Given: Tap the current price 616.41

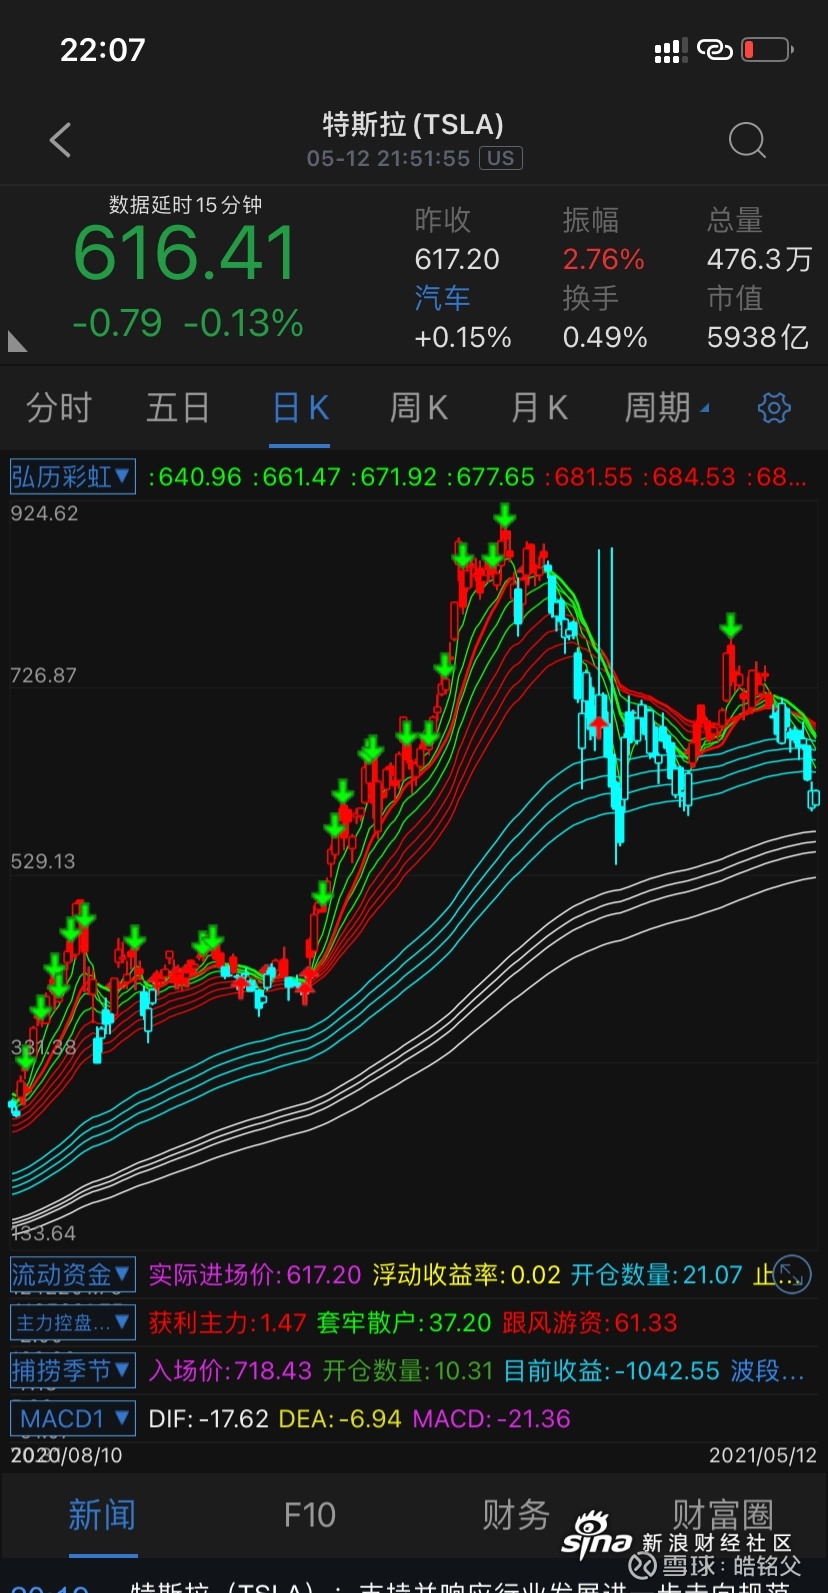Looking at the screenshot, I should pos(185,253).
